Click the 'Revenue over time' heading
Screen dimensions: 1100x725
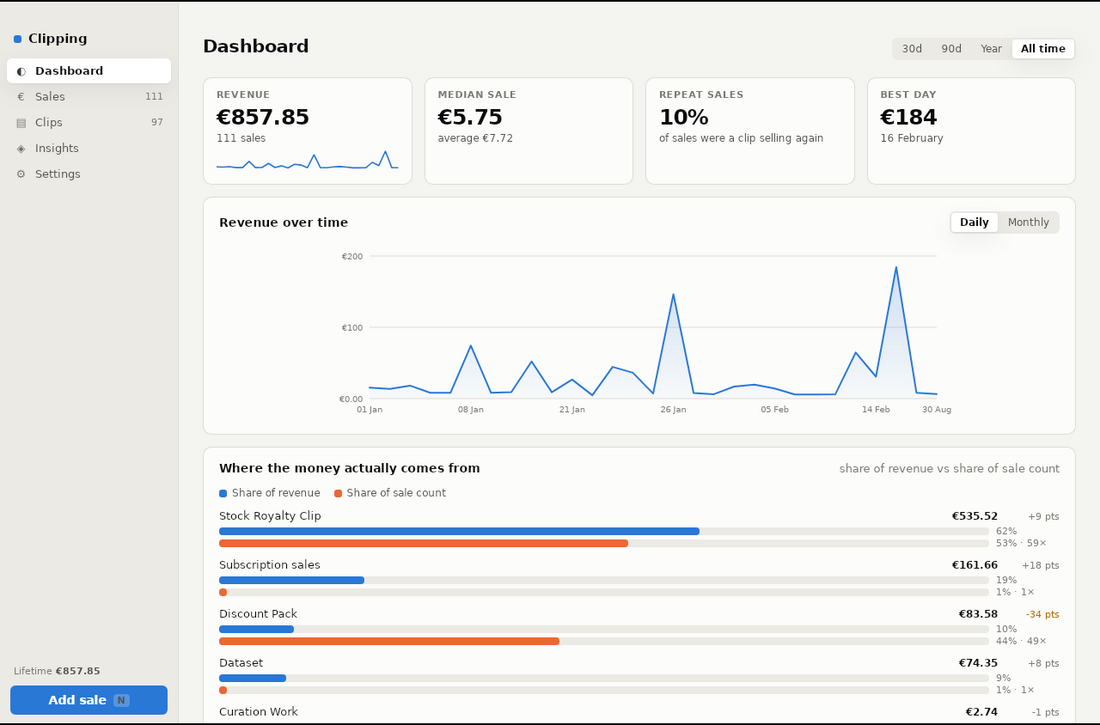[283, 222]
